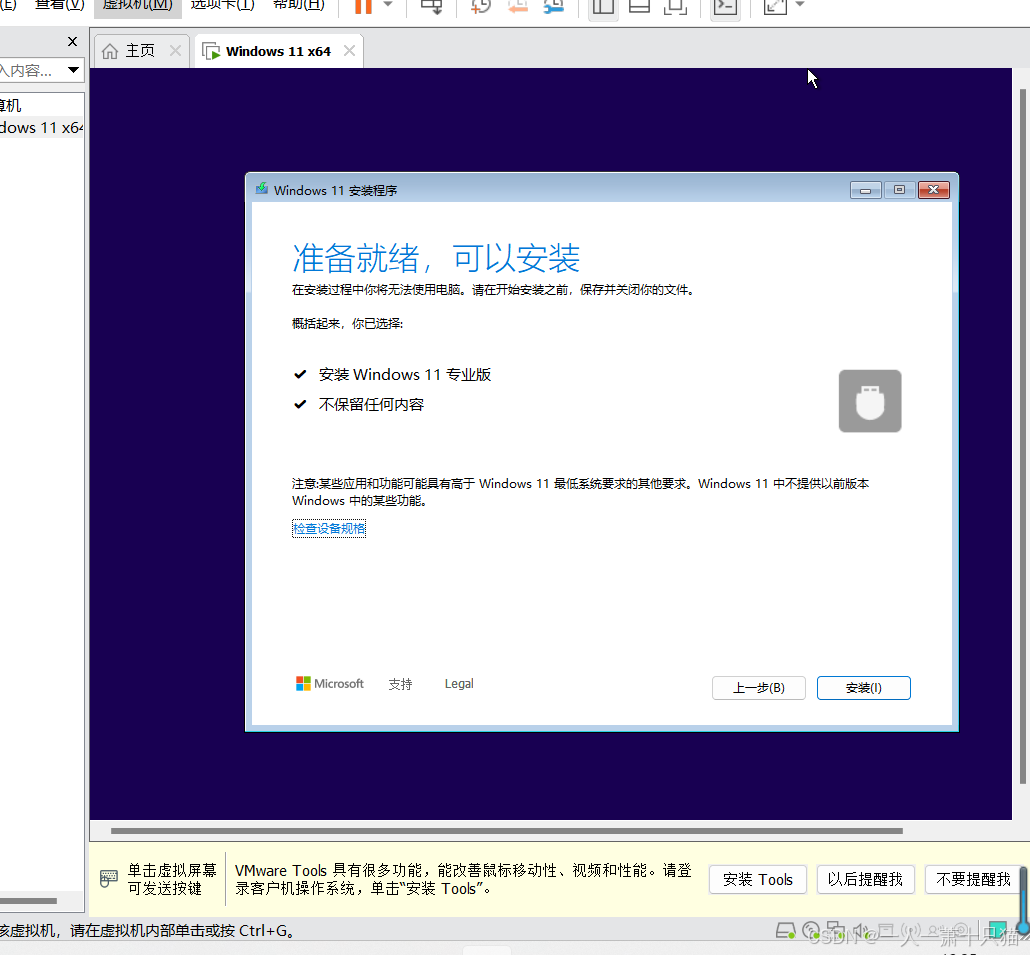Click the VM horizontal scrollbar
This screenshot has height=955, width=1030.
[506, 831]
